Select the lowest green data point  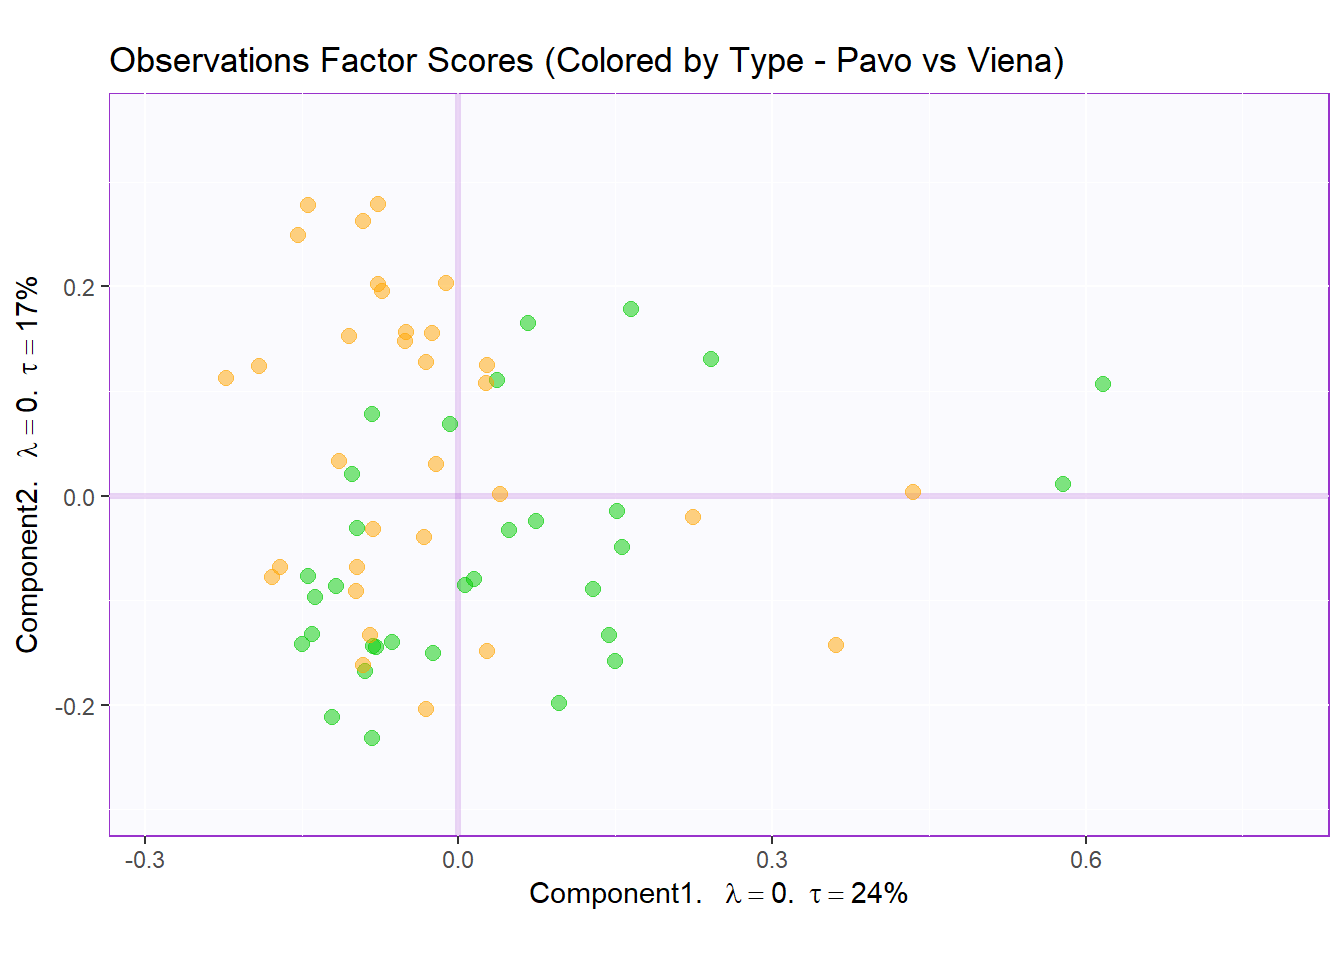click(372, 738)
